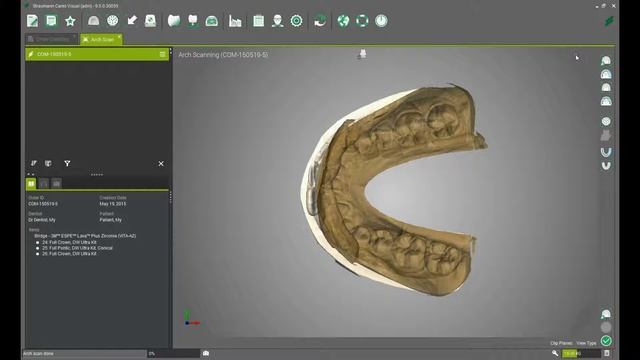The width and height of the screenshot is (640, 360).
Task: Close the Arch Scan tab
Action: (x=119, y=37)
